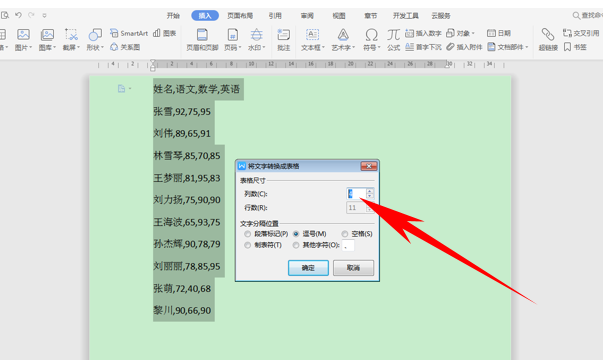The height and width of the screenshot is (360, 607).
Task: Switch to the 章节 (Section) tab
Action: coord(370,15)
